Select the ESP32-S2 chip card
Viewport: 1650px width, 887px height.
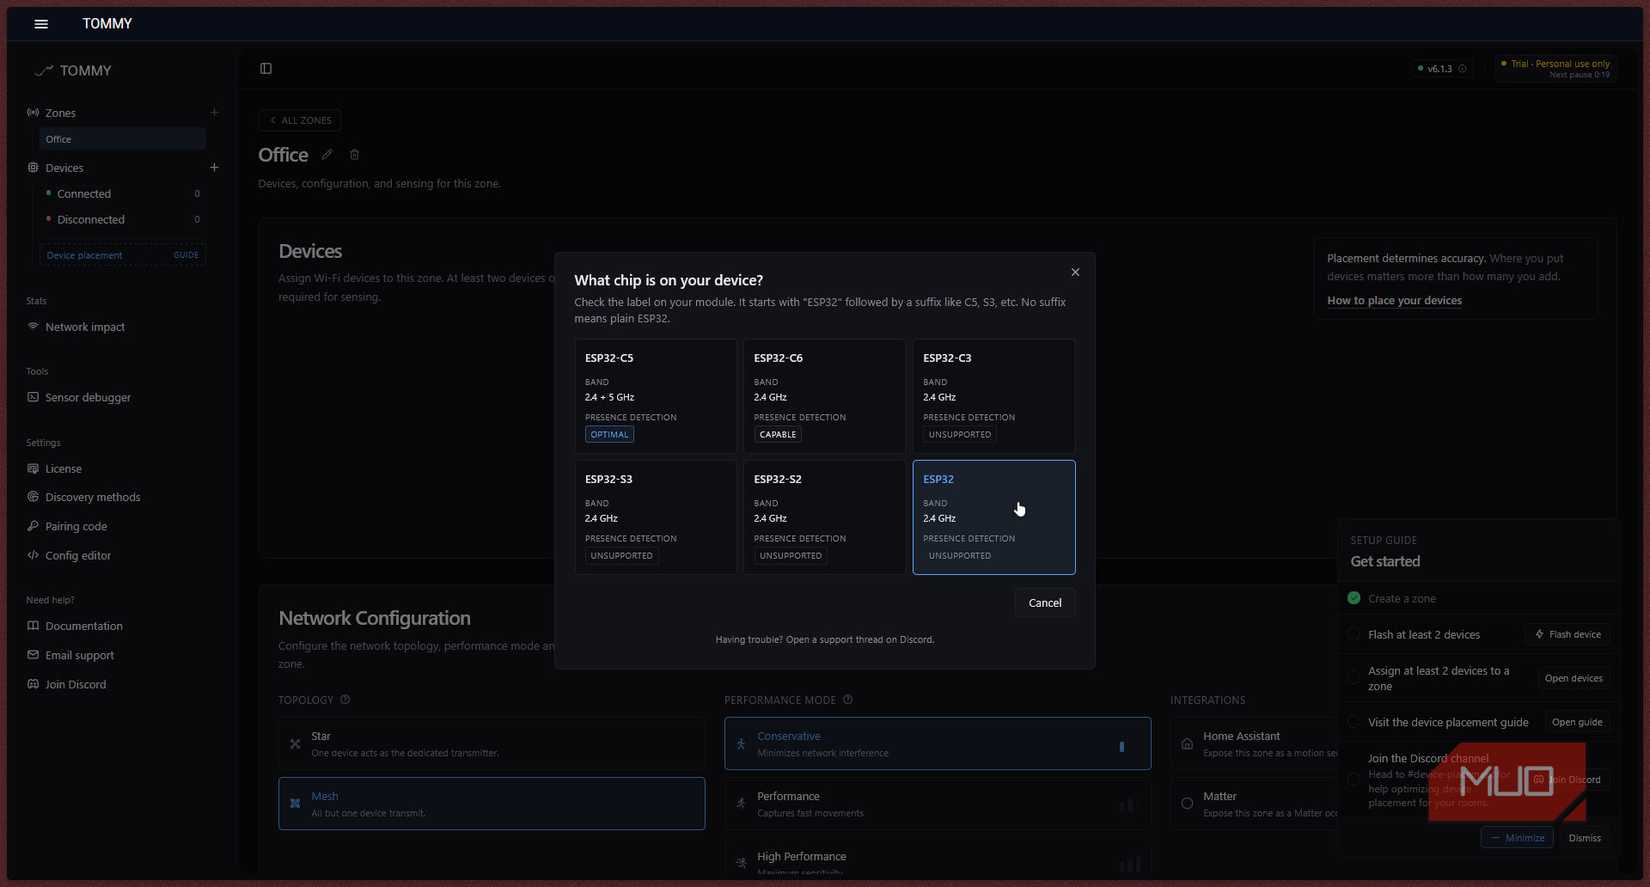point(824,517)
